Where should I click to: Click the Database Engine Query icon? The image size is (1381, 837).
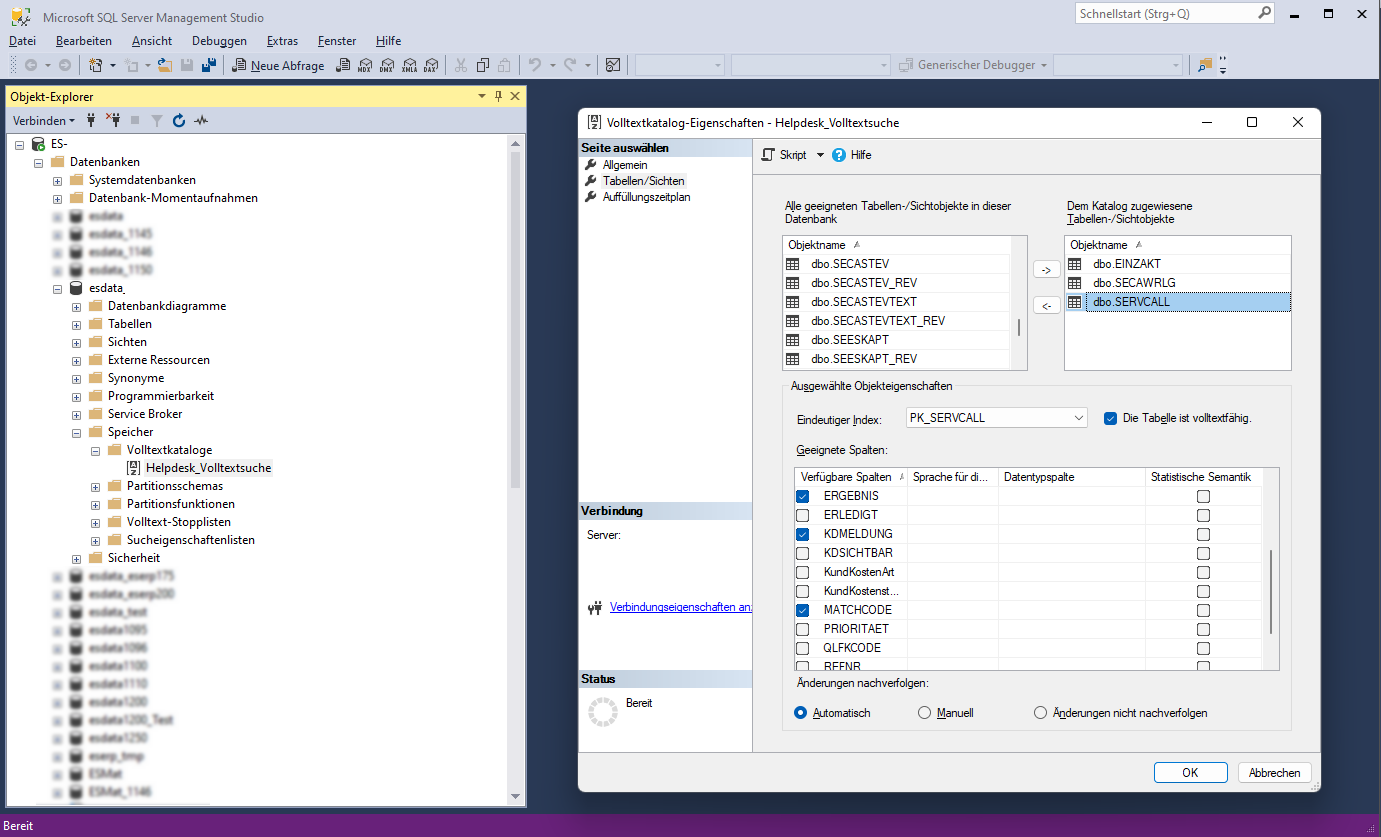(x=343, y=65)
